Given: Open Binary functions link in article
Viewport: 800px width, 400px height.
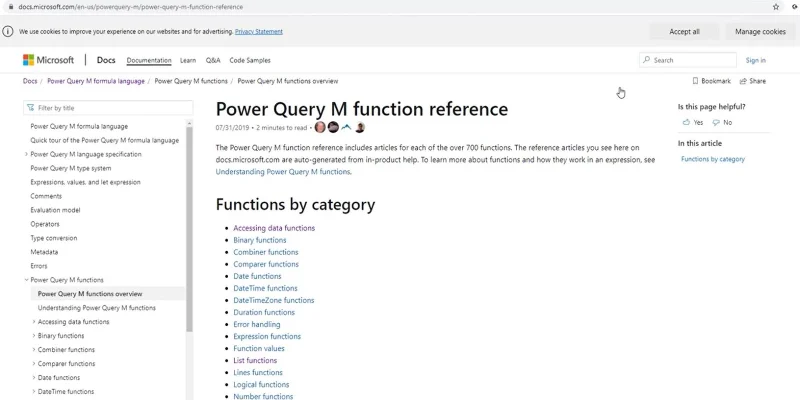Looking at the screenshot, I should coord(260,240).
